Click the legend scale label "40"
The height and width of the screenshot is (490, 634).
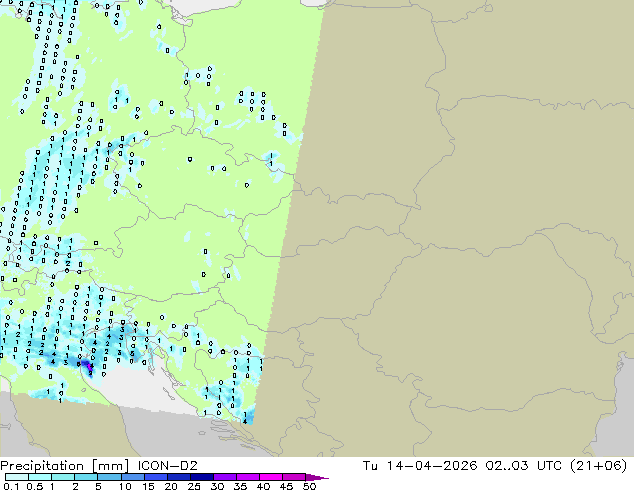263,486
